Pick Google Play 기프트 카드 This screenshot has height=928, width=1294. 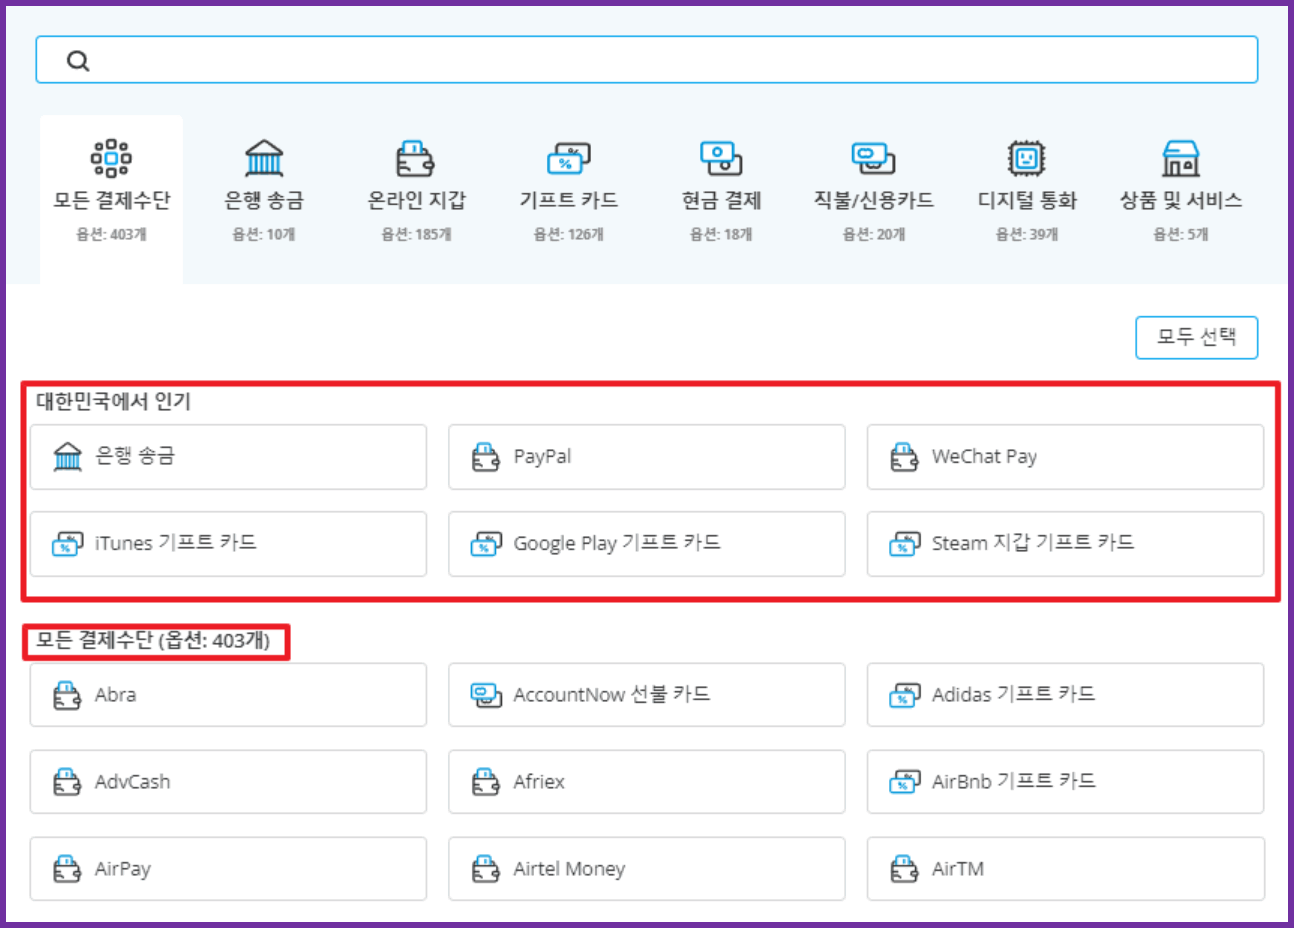click(x=646, y=544)
